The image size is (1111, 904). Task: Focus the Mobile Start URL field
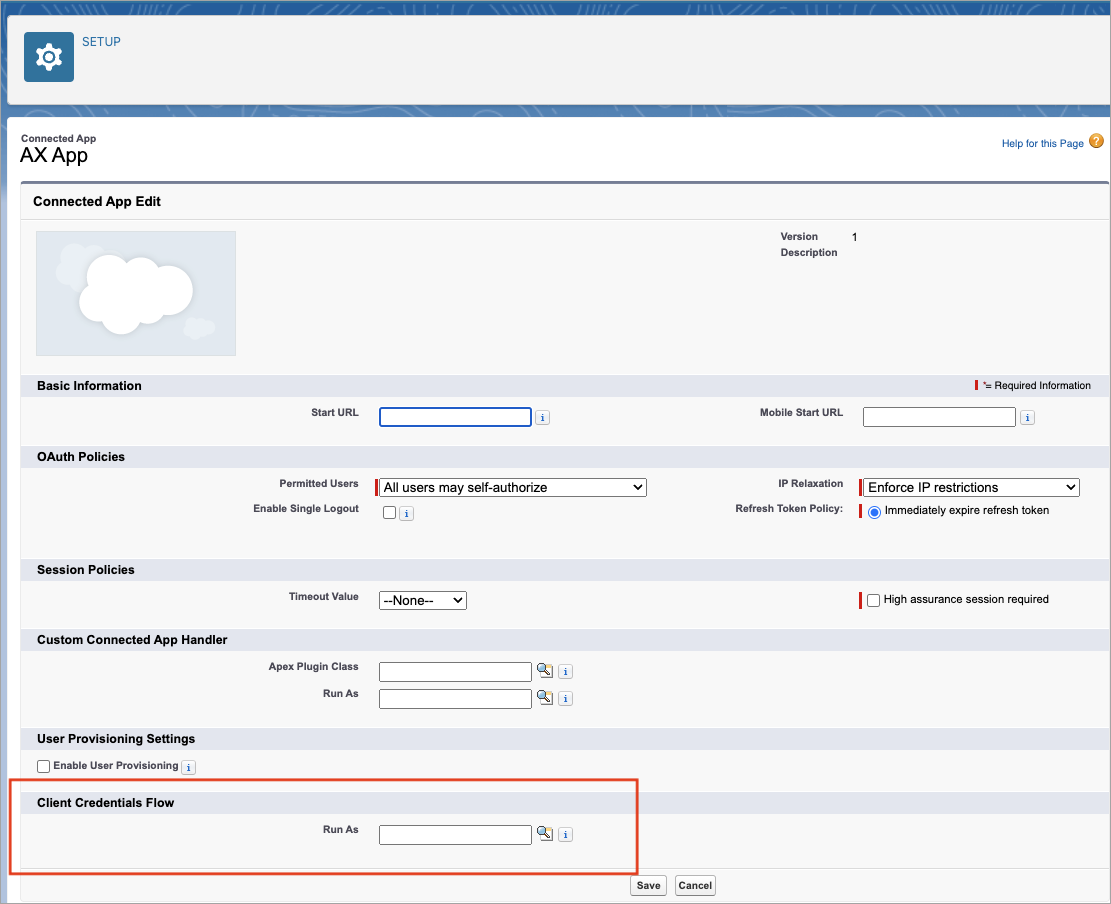(x=939, y=417)
